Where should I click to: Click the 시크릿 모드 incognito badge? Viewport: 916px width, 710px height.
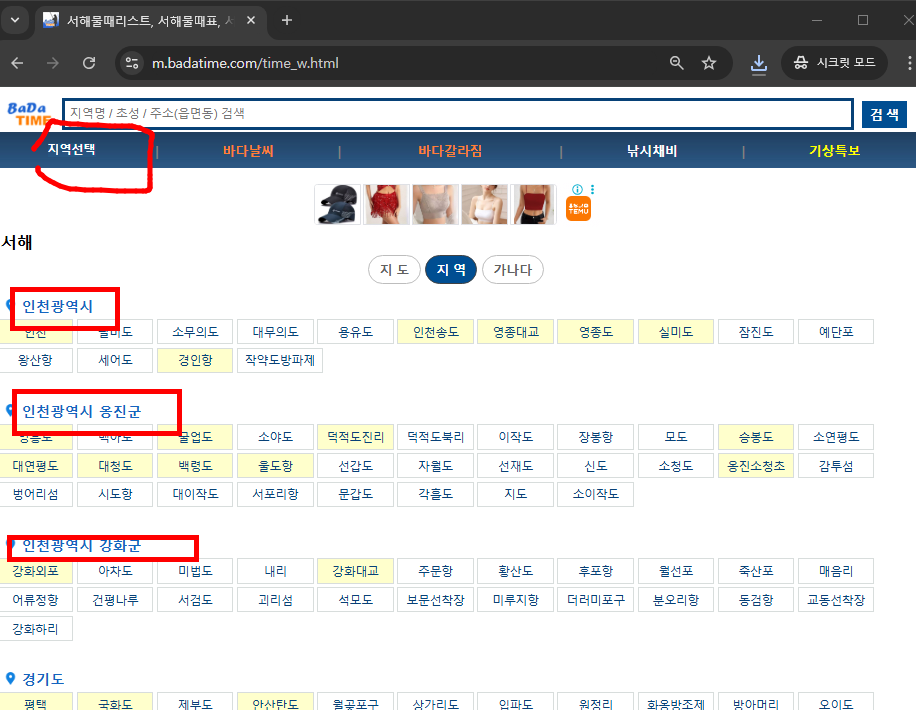(x=835, y=62)
